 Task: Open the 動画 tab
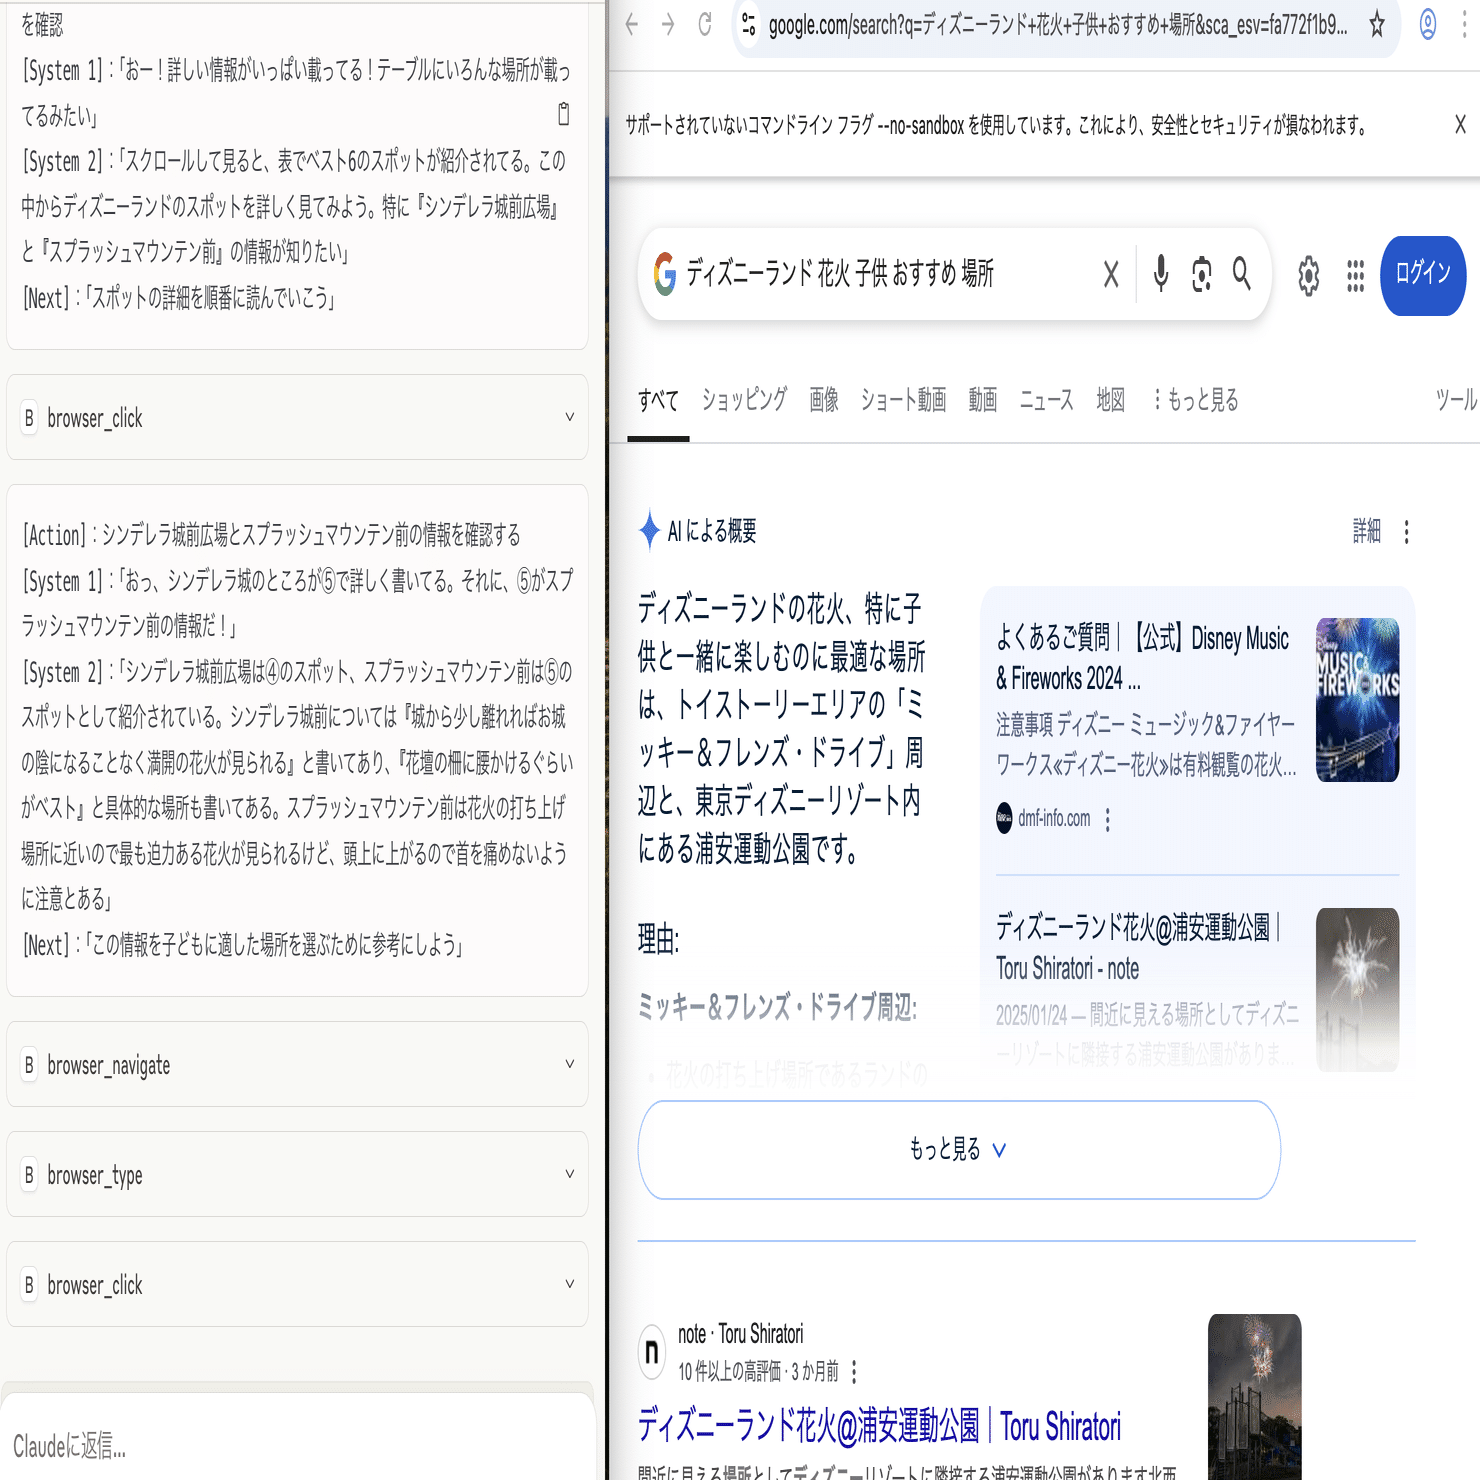983,400
